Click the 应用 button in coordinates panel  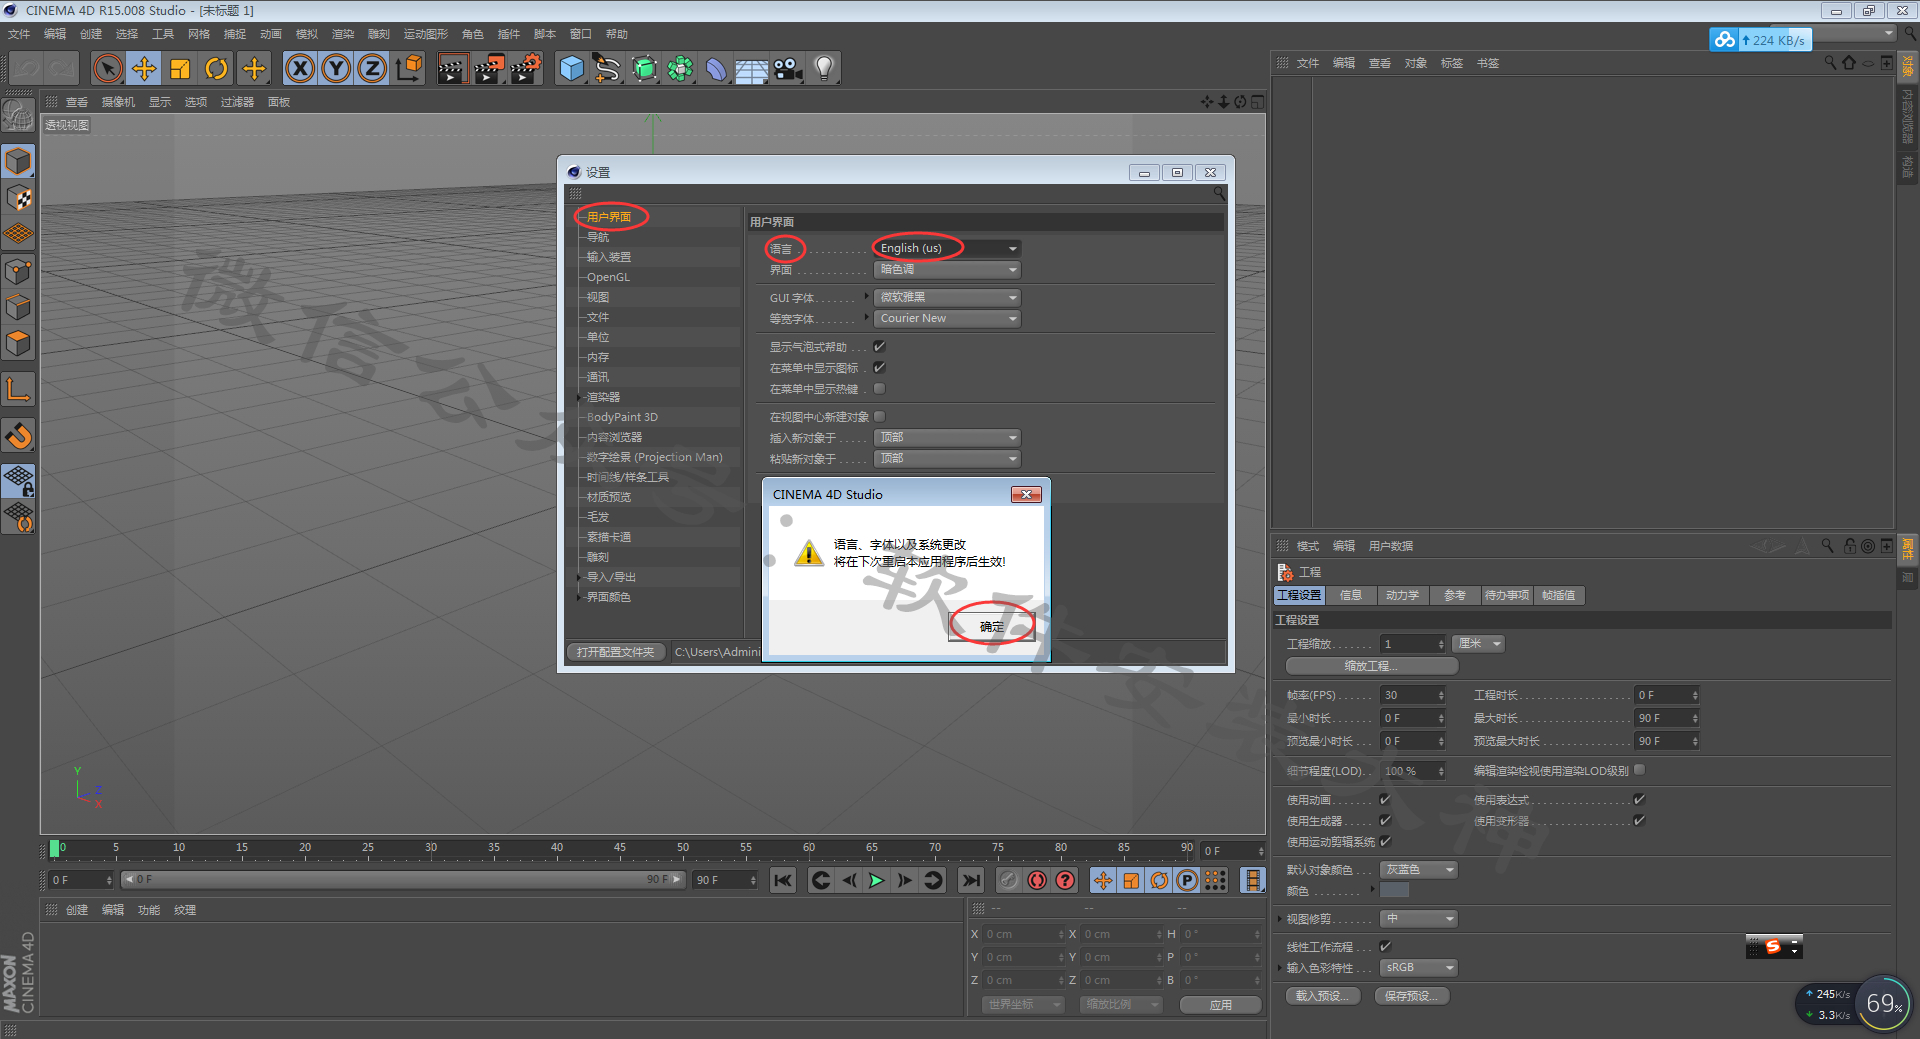tap(1220, 1005)
